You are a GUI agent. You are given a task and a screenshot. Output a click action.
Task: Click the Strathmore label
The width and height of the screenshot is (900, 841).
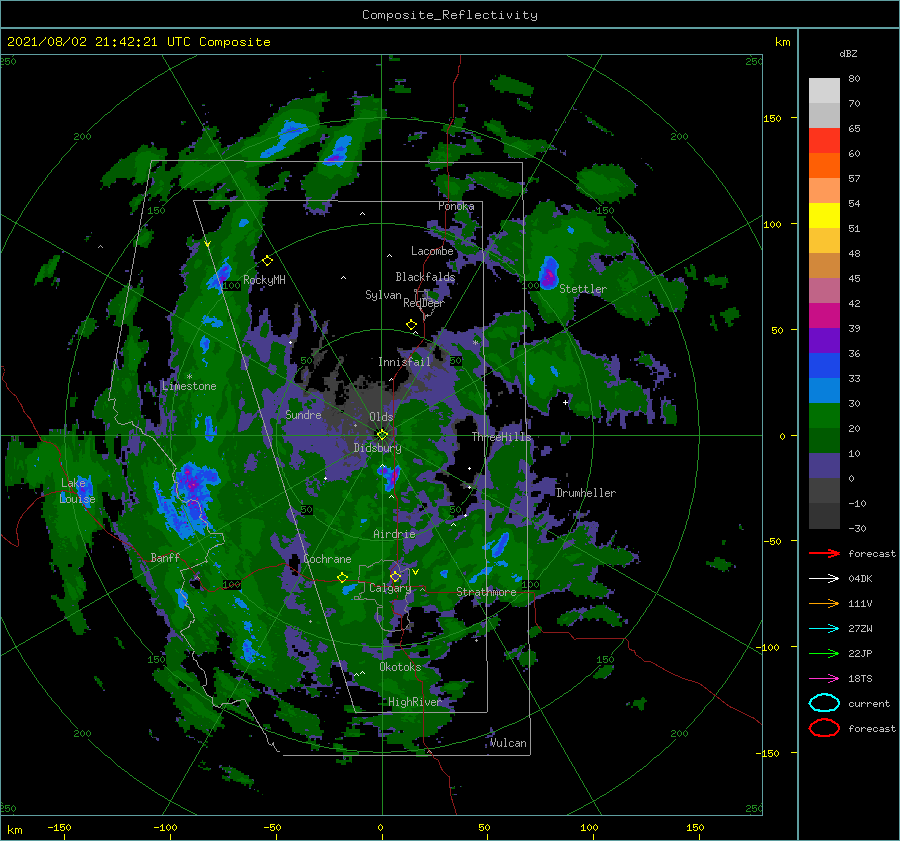coord(486,592)
